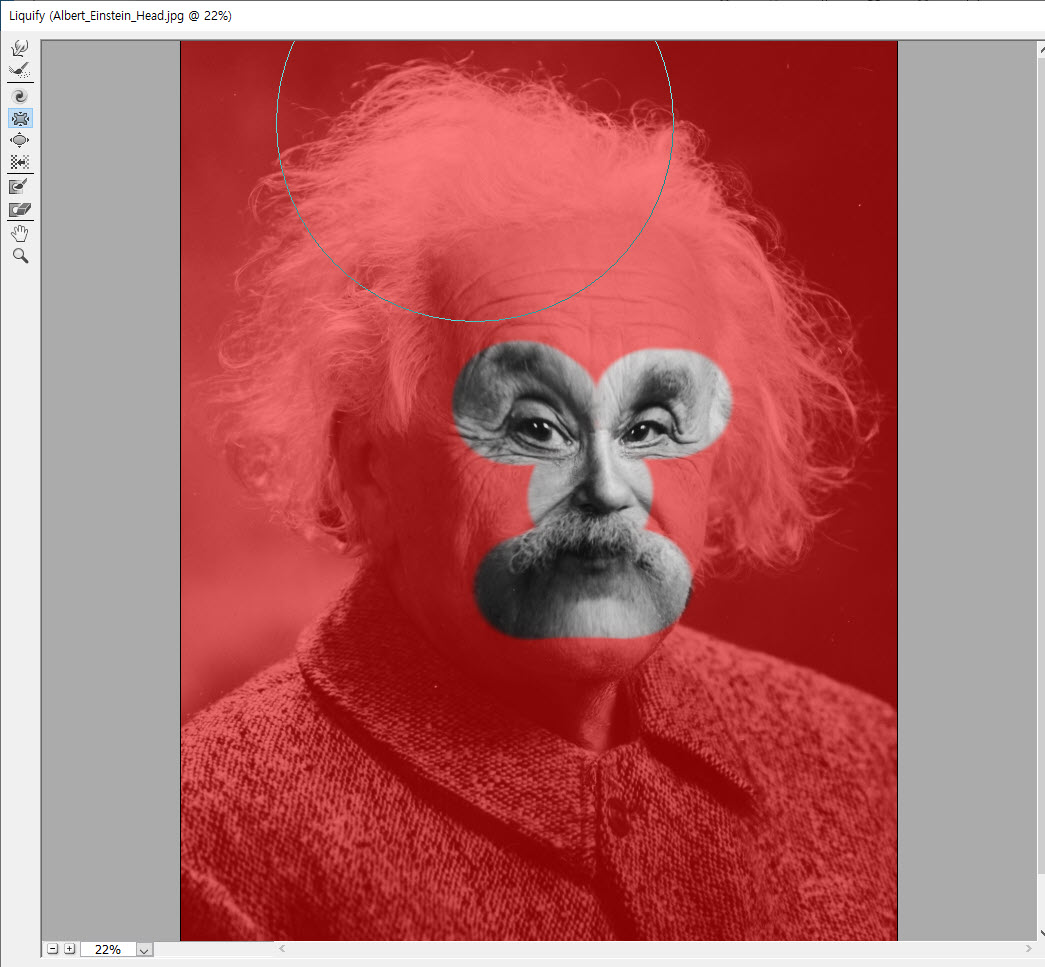Select the Forward Warp tool
The width and height of the screenshot is (1045, 967).
pyautogui.click(x=20, y=48)
